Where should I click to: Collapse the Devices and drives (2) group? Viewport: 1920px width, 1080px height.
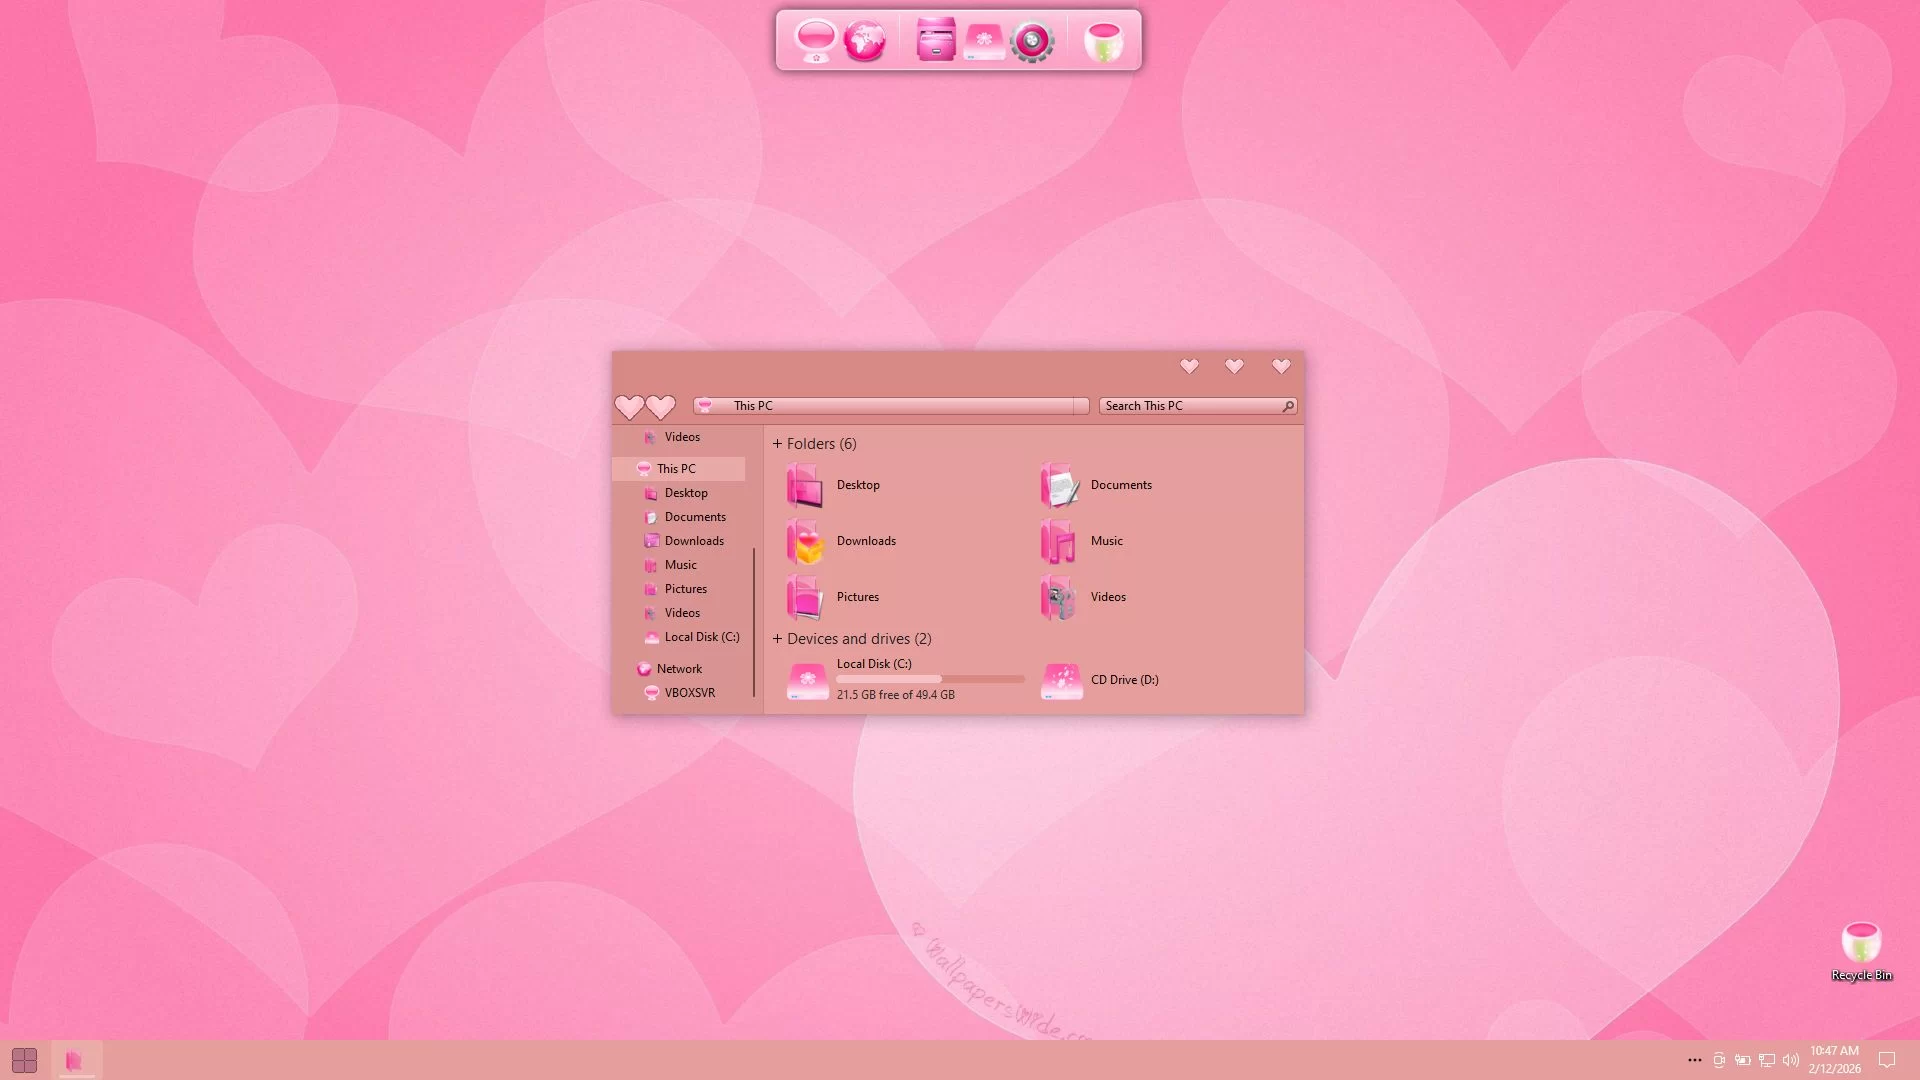pyautogui.click(x=777, y=639)
